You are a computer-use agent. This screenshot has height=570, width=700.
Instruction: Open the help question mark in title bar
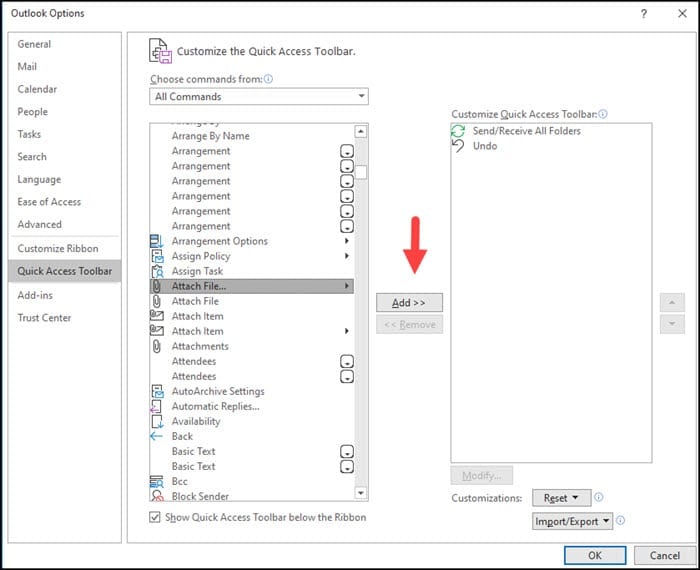(644, 14)
